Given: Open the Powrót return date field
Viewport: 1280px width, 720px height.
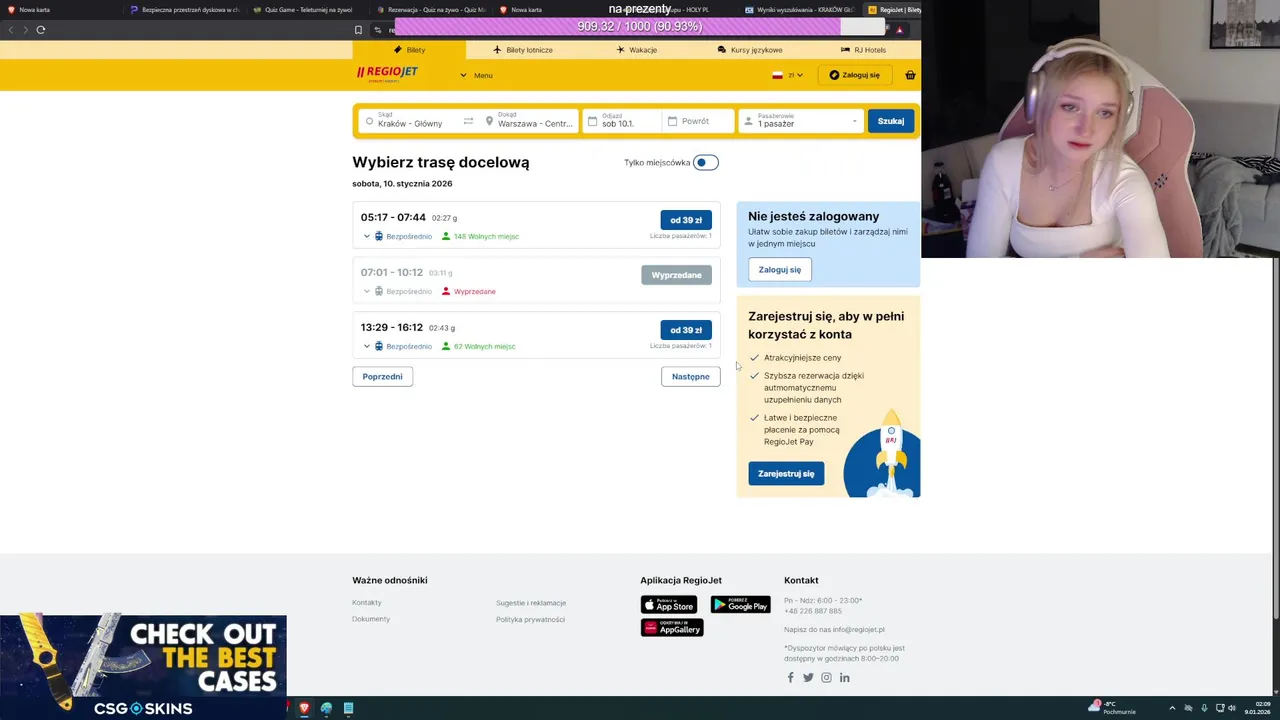Looking at the screenshot, I should click(x=698, y=121).
